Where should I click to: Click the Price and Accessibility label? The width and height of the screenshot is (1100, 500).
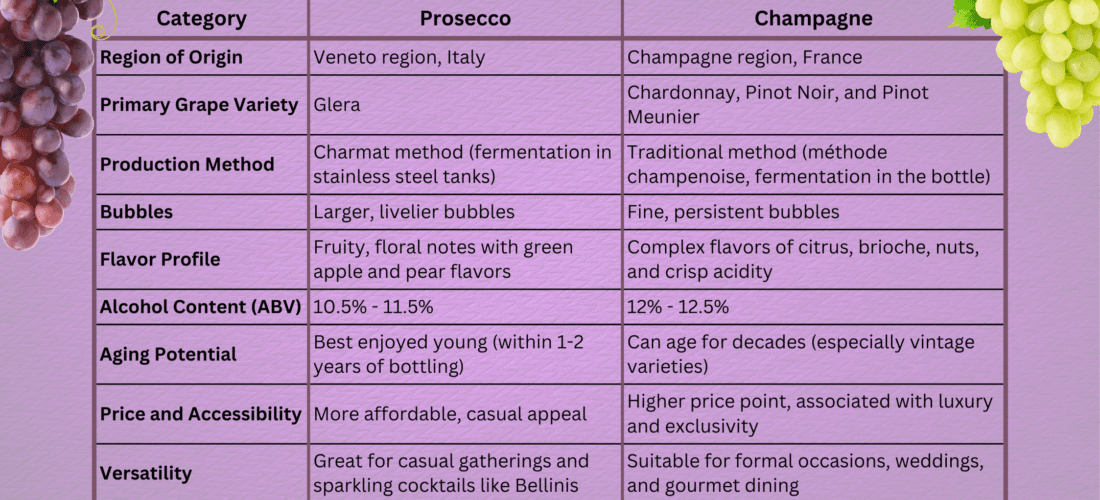coord(201,414)
